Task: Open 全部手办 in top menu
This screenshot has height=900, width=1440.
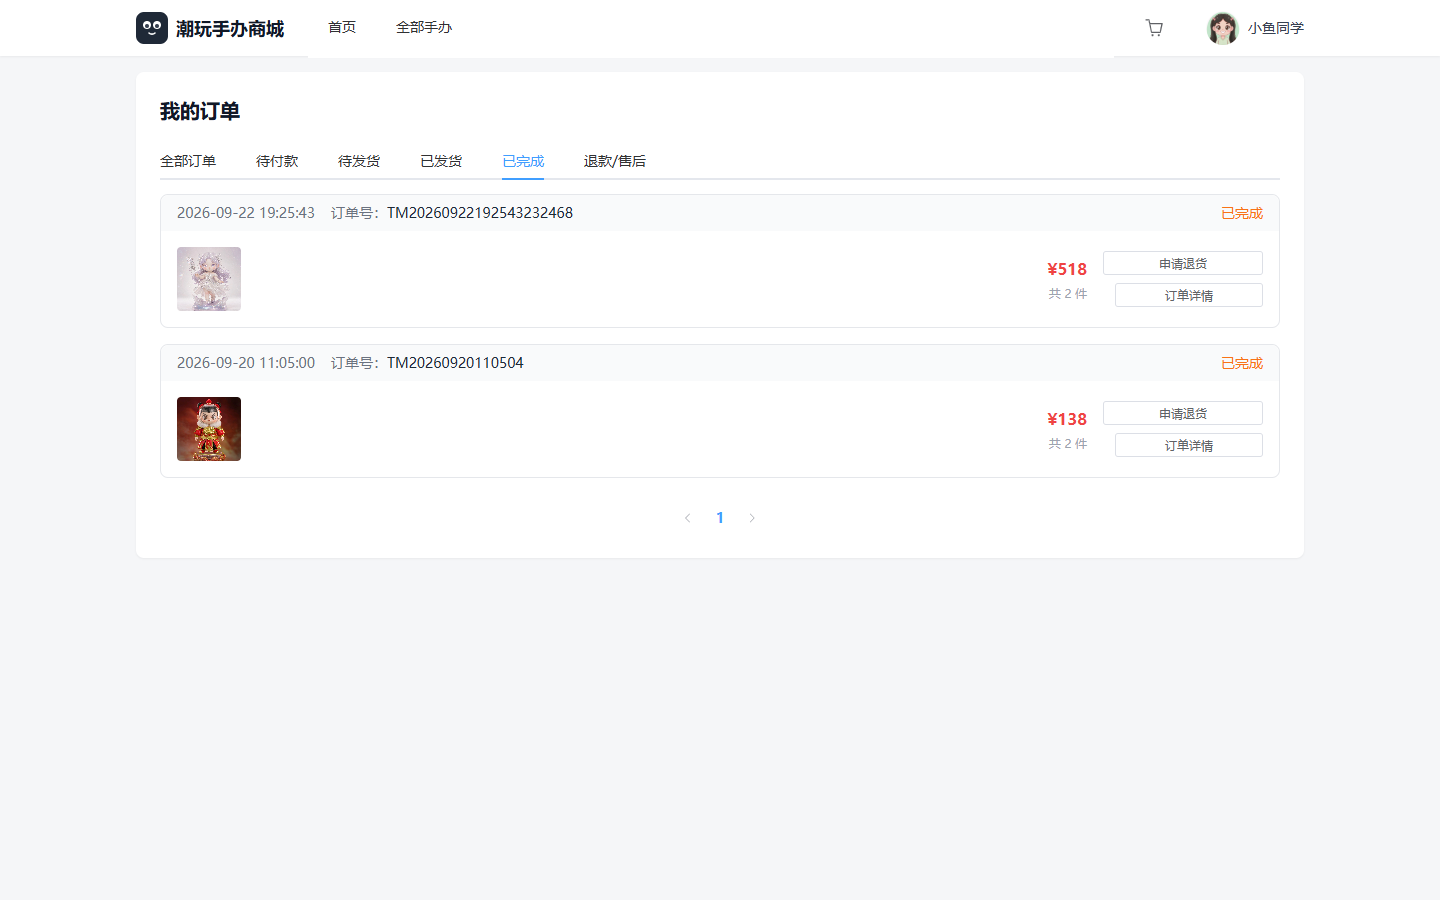Action: tap(424, 28)
